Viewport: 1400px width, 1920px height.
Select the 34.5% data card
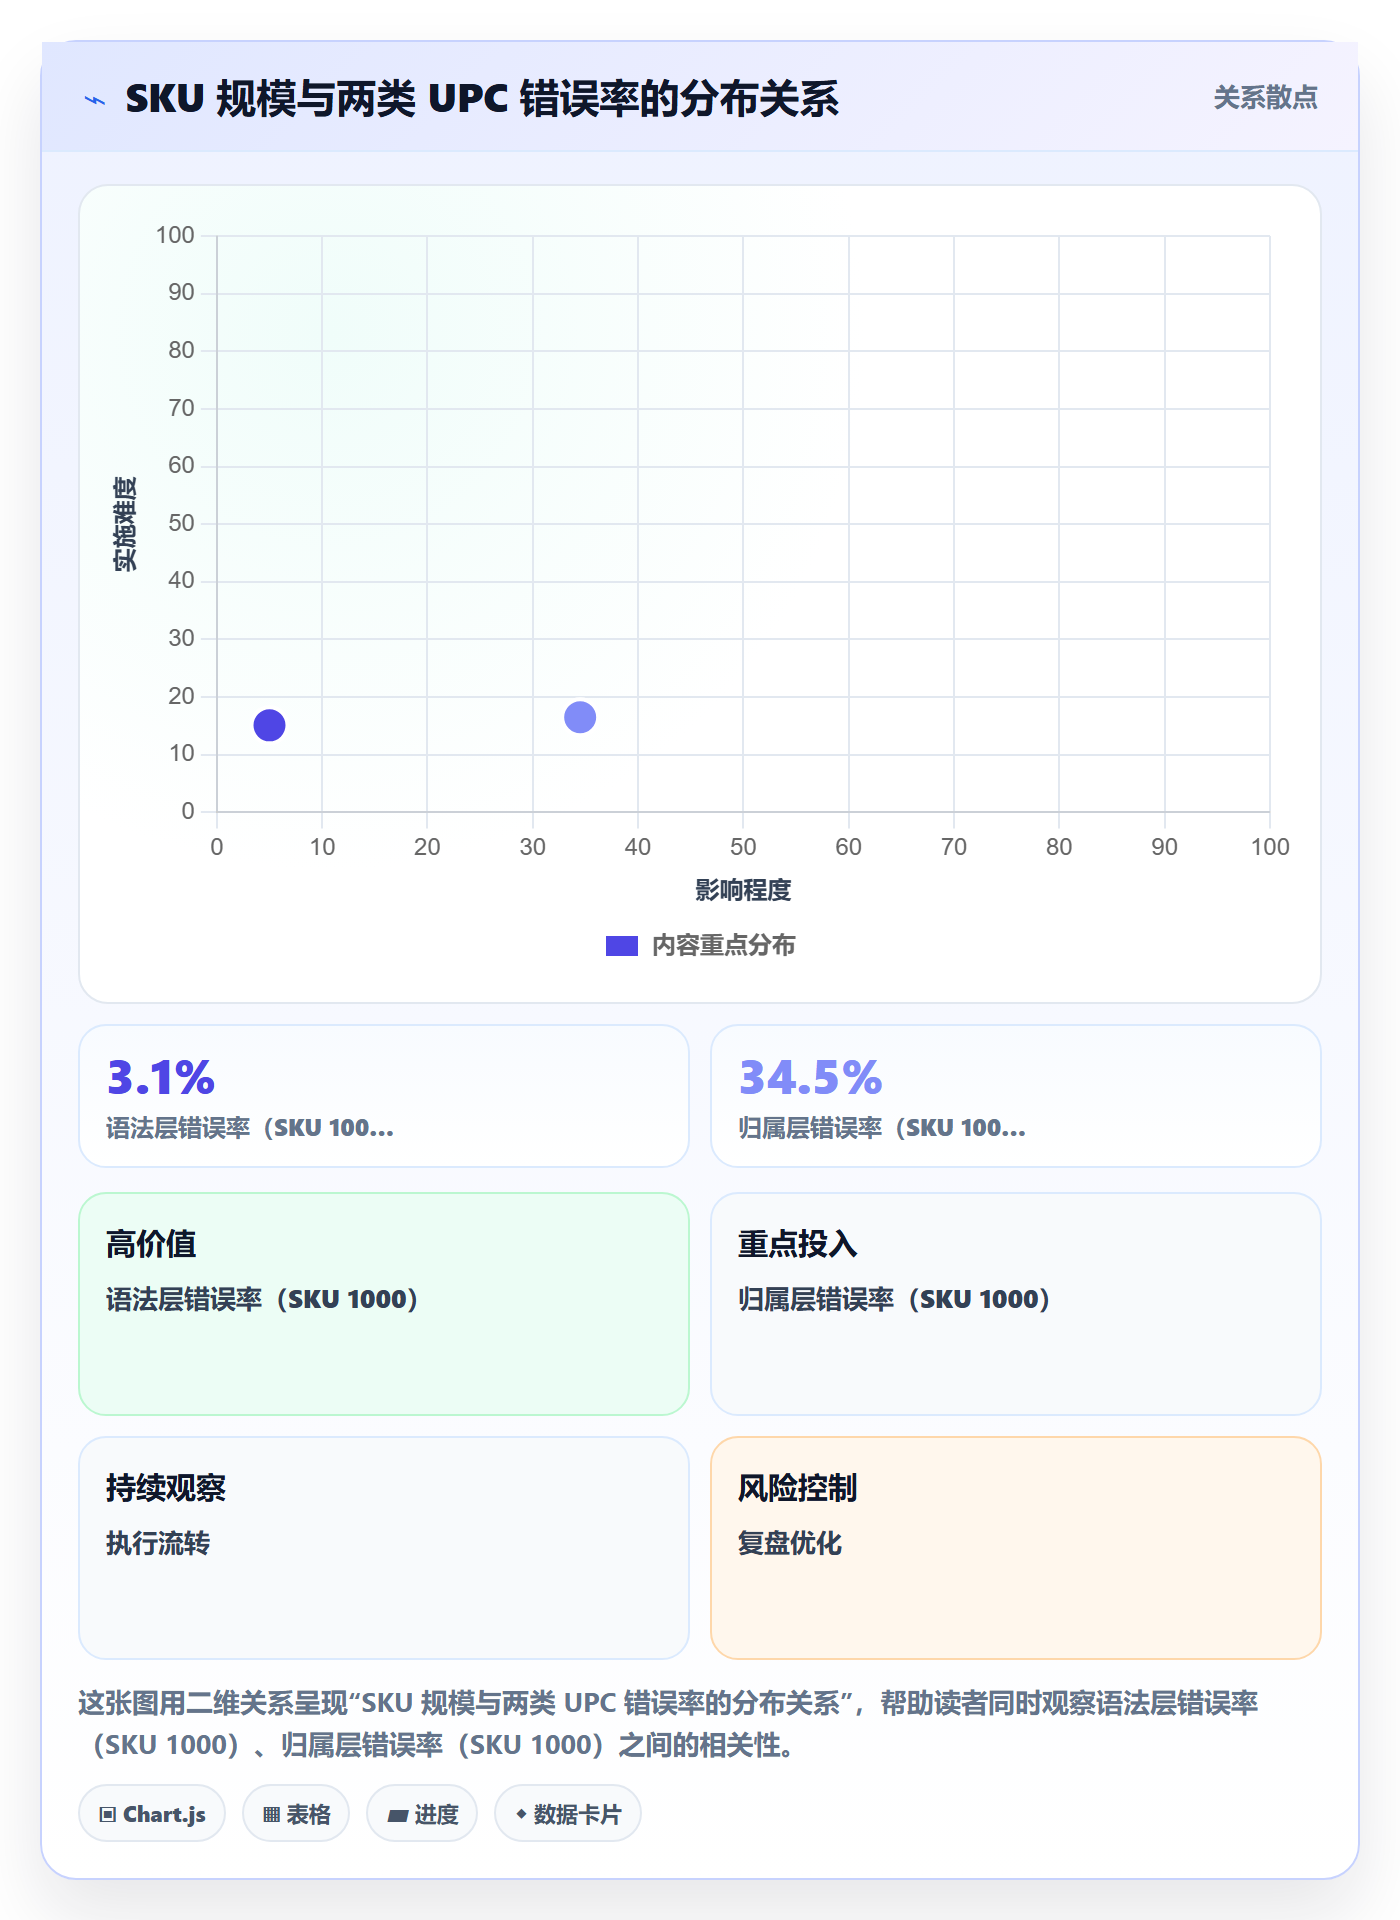[x=1016, y=1096]
